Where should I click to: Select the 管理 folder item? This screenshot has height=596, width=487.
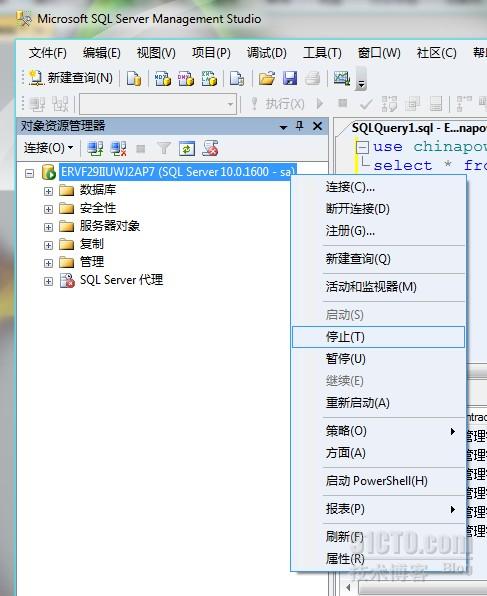[x=92, y=262]
